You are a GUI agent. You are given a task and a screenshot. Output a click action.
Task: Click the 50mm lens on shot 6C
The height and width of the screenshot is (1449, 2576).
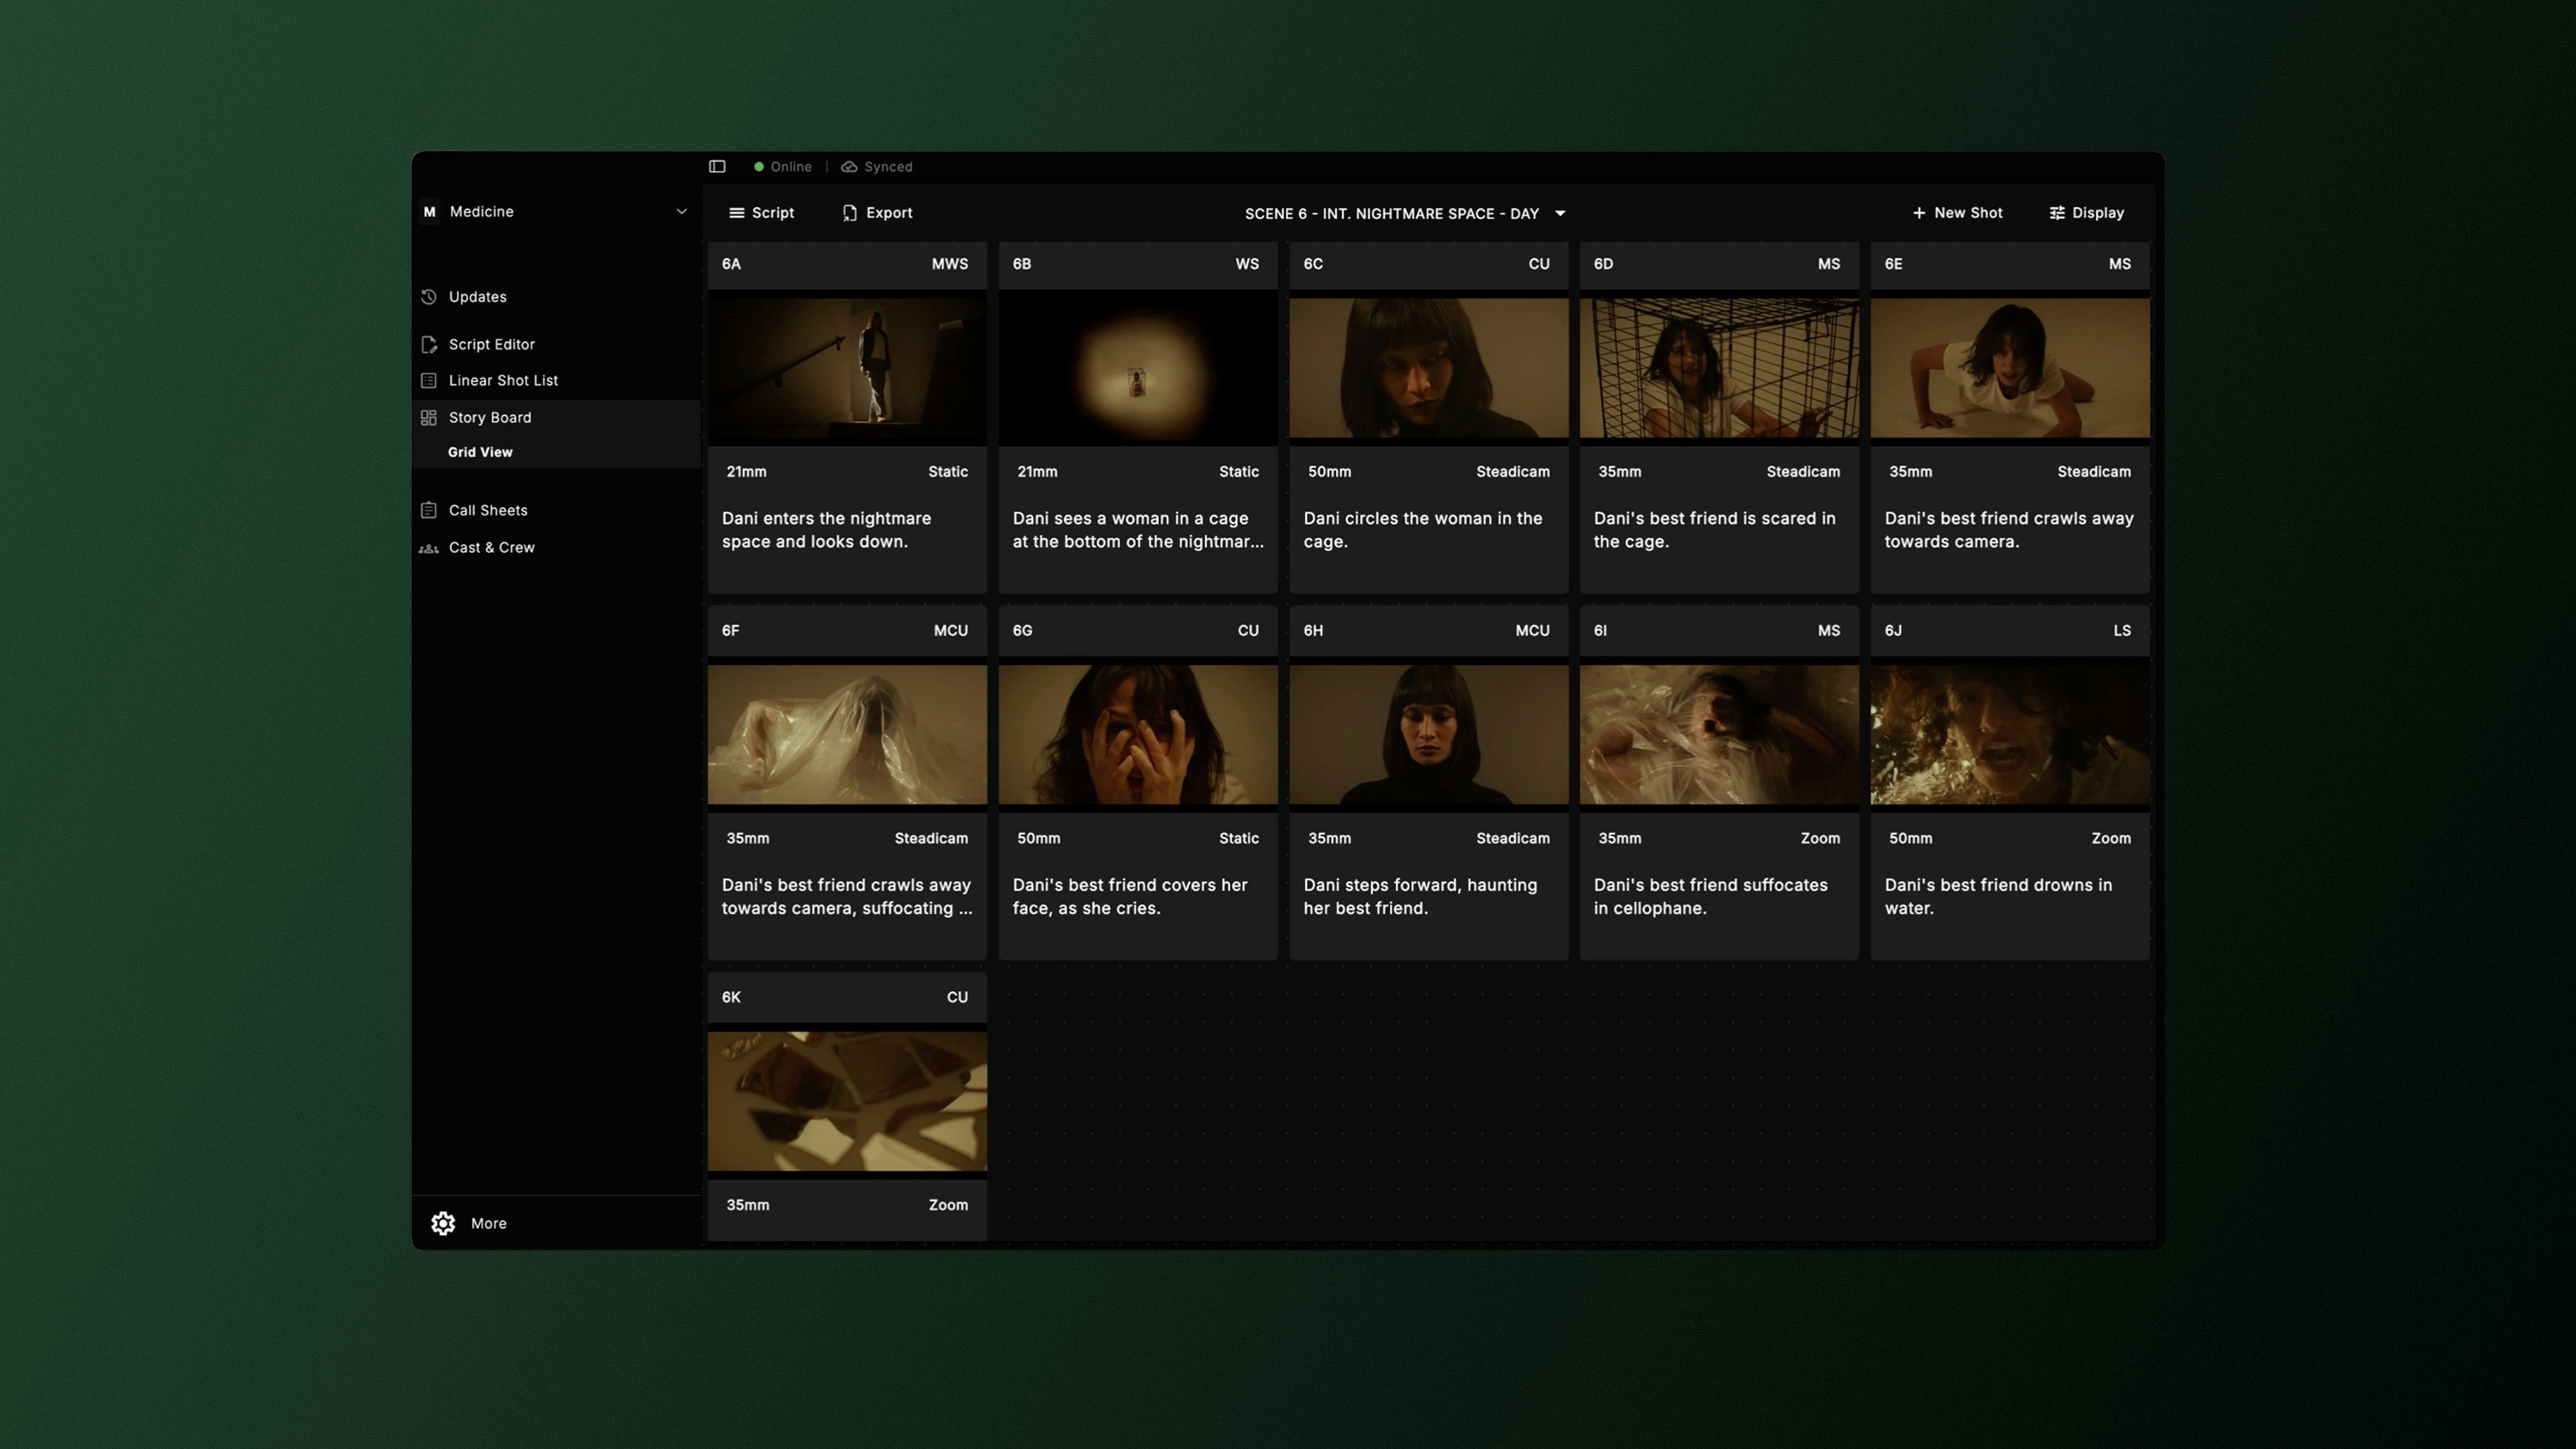tap(1329, 472)
